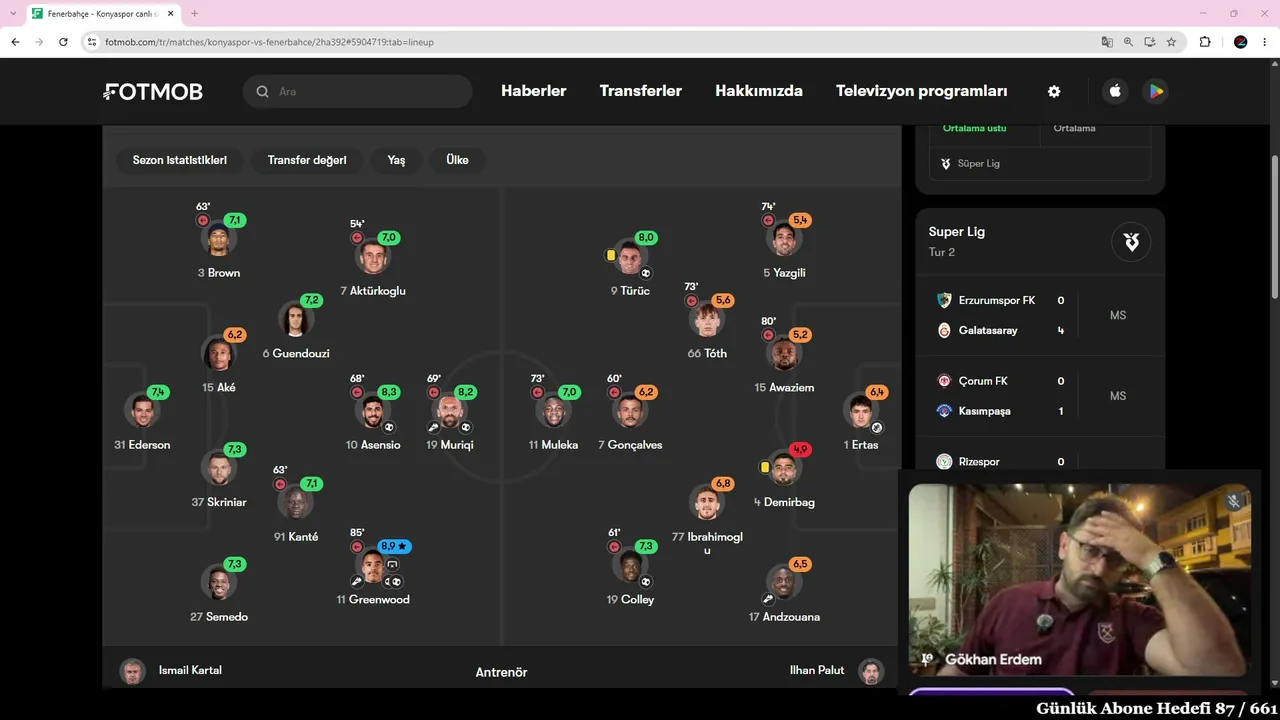Open the Çorum FK vs Kasımpaşa match

click(x=1040, y=396)
